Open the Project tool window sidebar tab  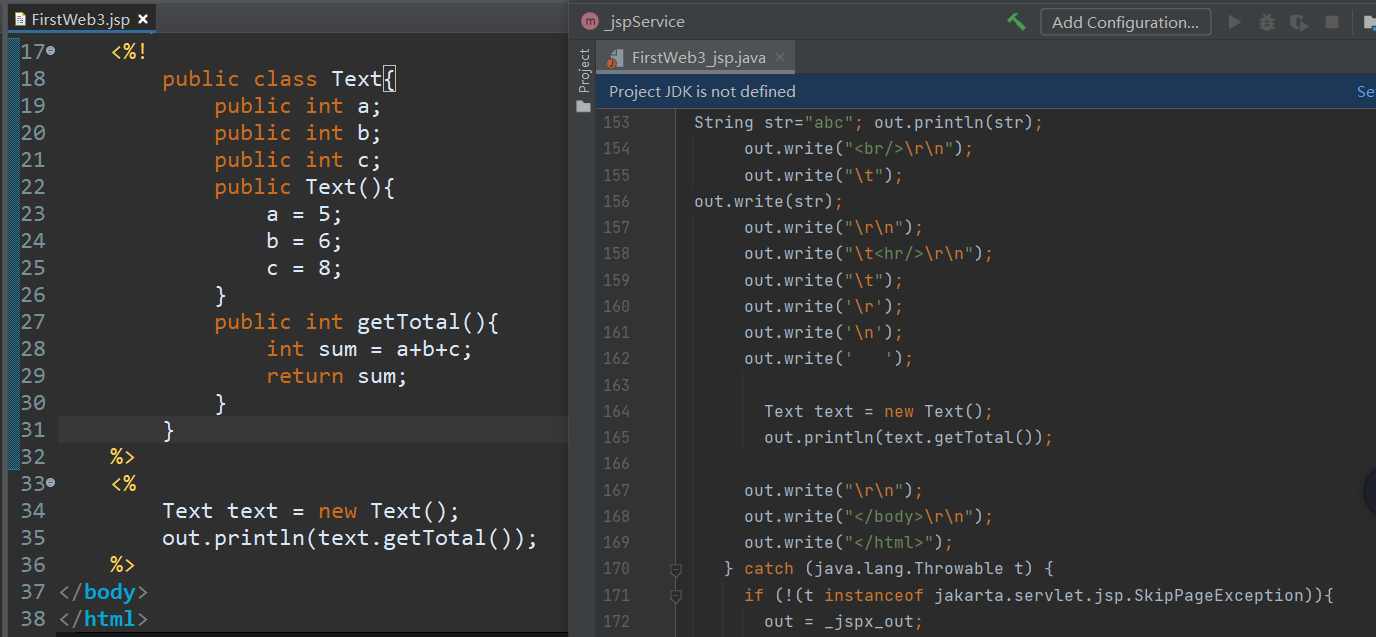click(x=584, y=71)
